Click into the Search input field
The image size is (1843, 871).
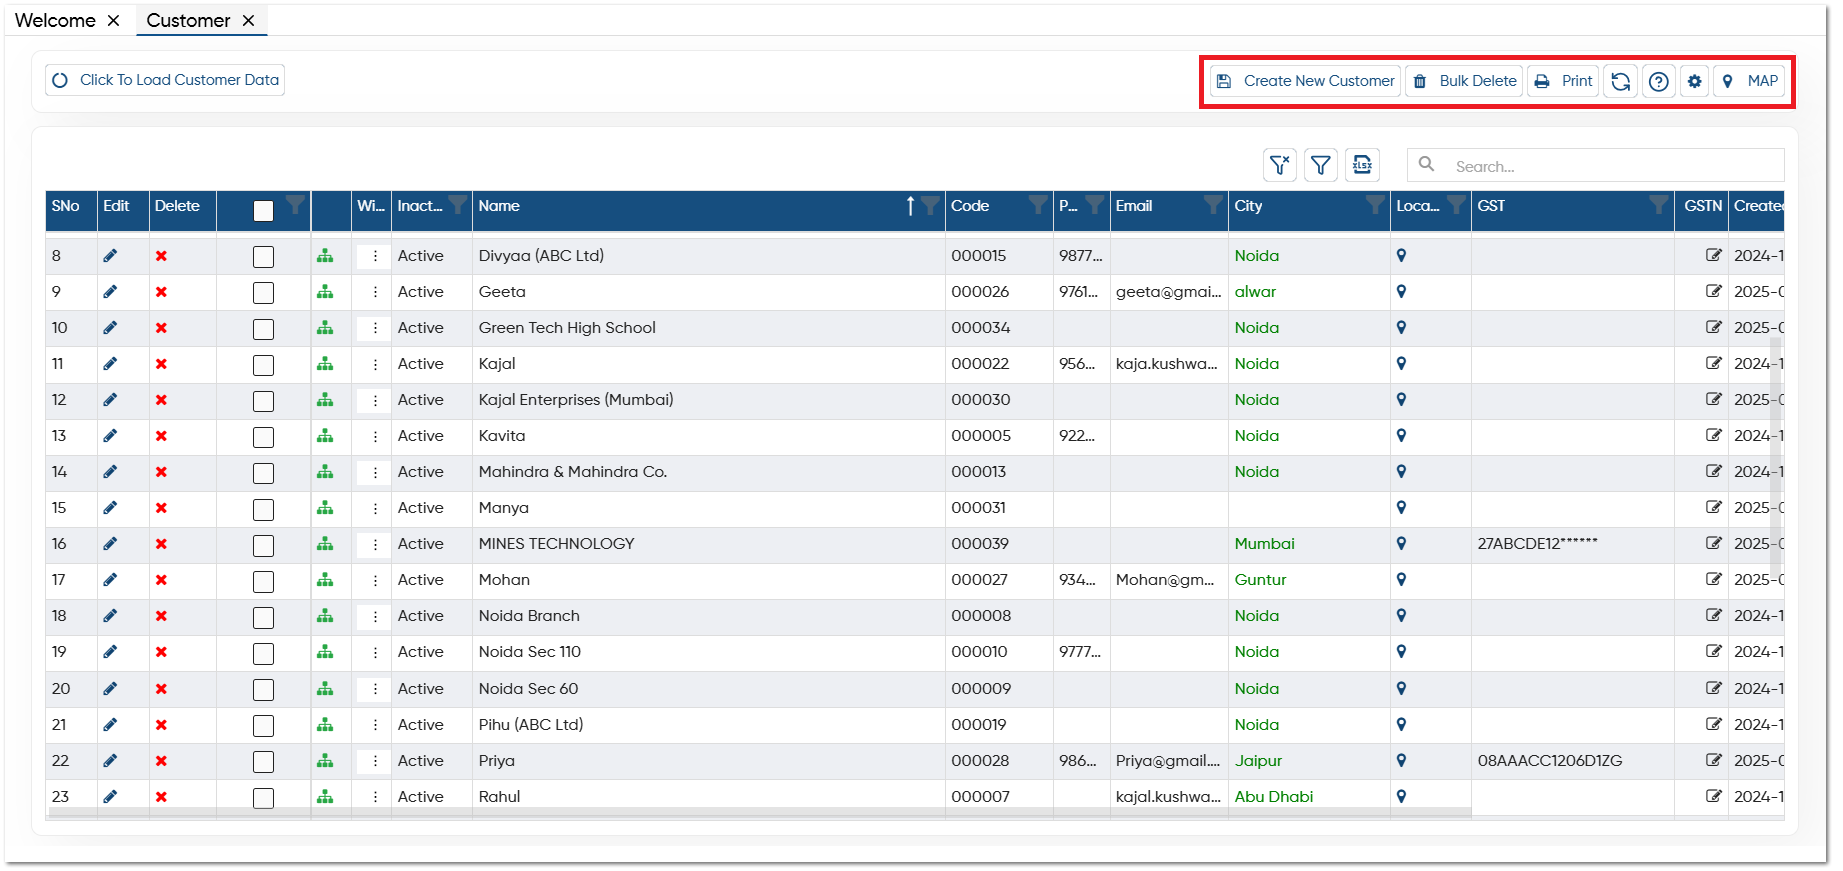pyautogui.click(x=1596, y=166)
